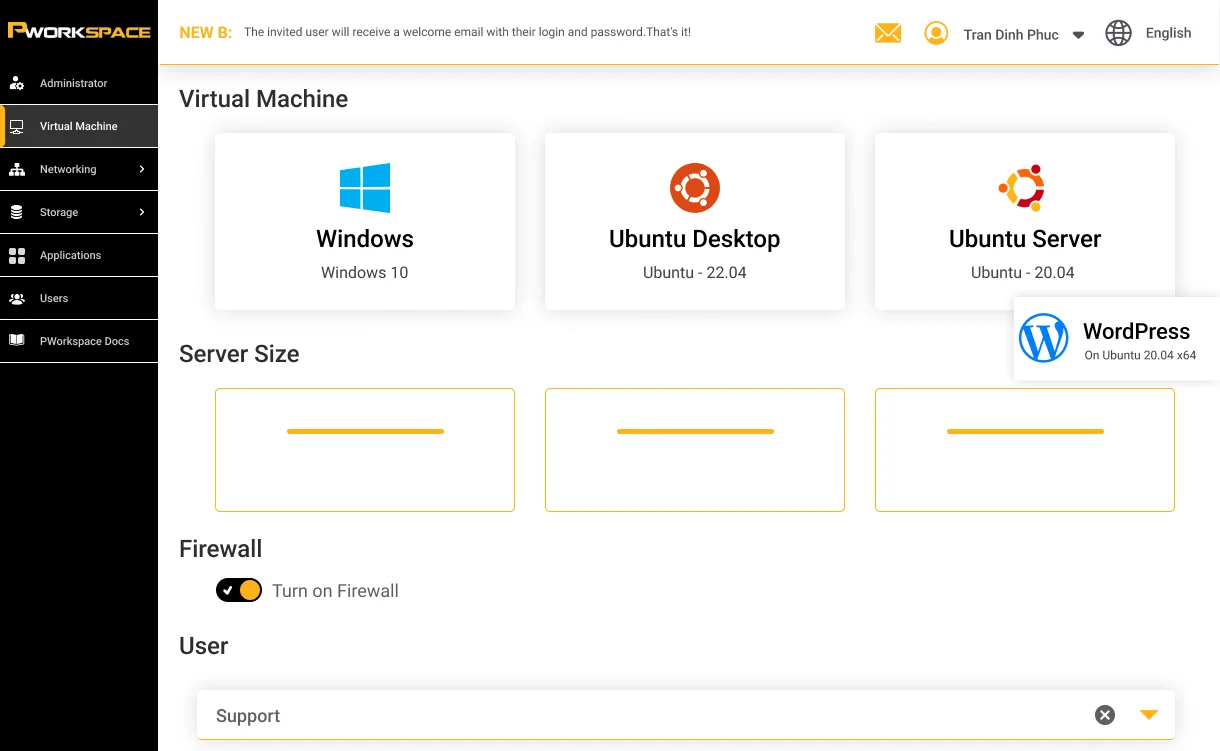Image resolution: width=1220 pixels, height=751 pixels.
Task: Click the Ubuntu Server logo icon
Action: (x=1022, y=188)
